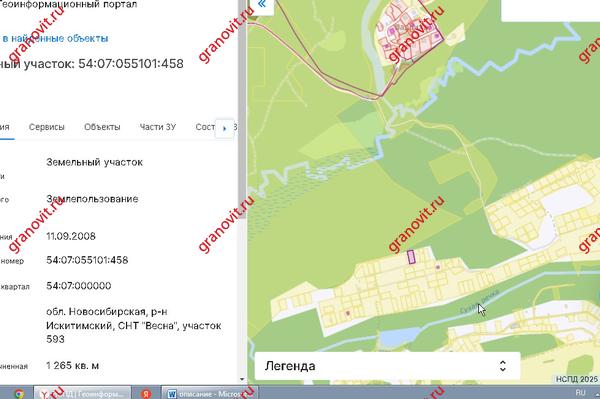
Task: Open the Части ЗУ tab
Action: pos(158,127)
